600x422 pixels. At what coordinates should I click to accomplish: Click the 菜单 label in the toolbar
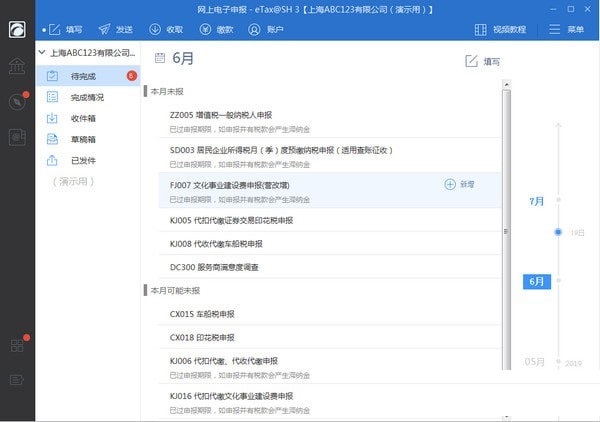[x=576, y=29]
